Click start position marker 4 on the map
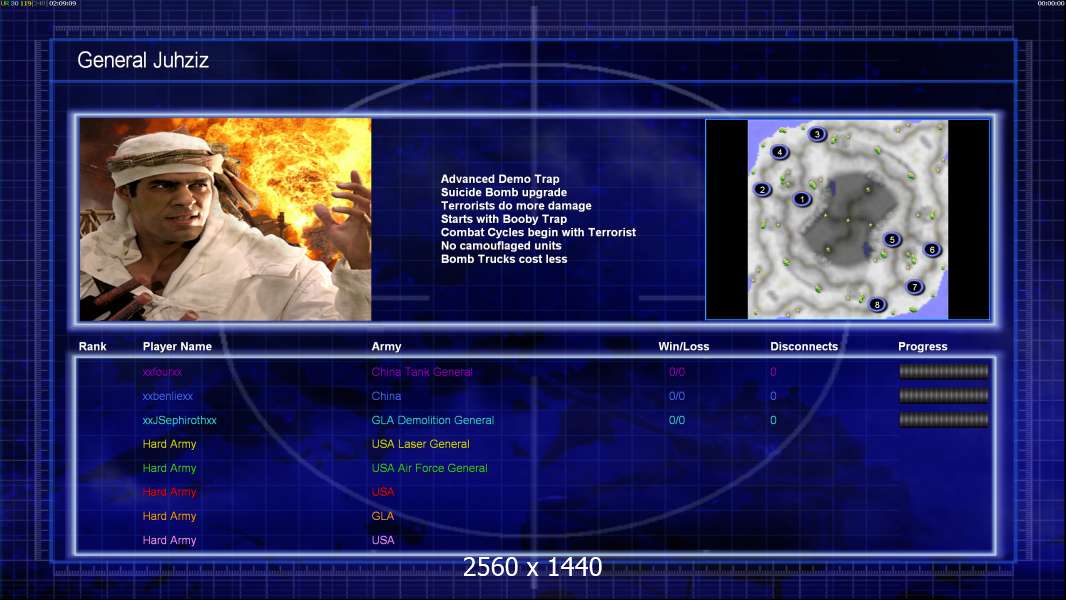 (780, 152)
